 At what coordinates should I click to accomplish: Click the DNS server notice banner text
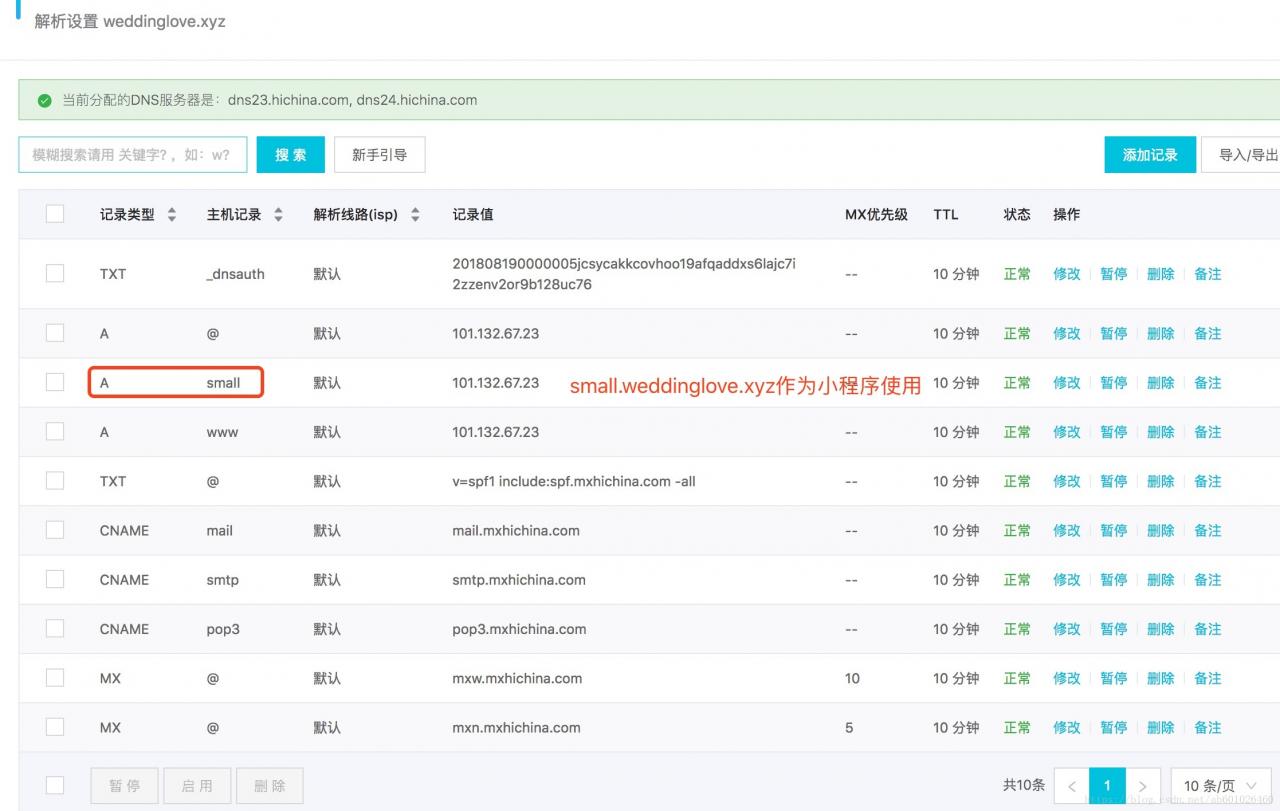click(x=270, y=100)
